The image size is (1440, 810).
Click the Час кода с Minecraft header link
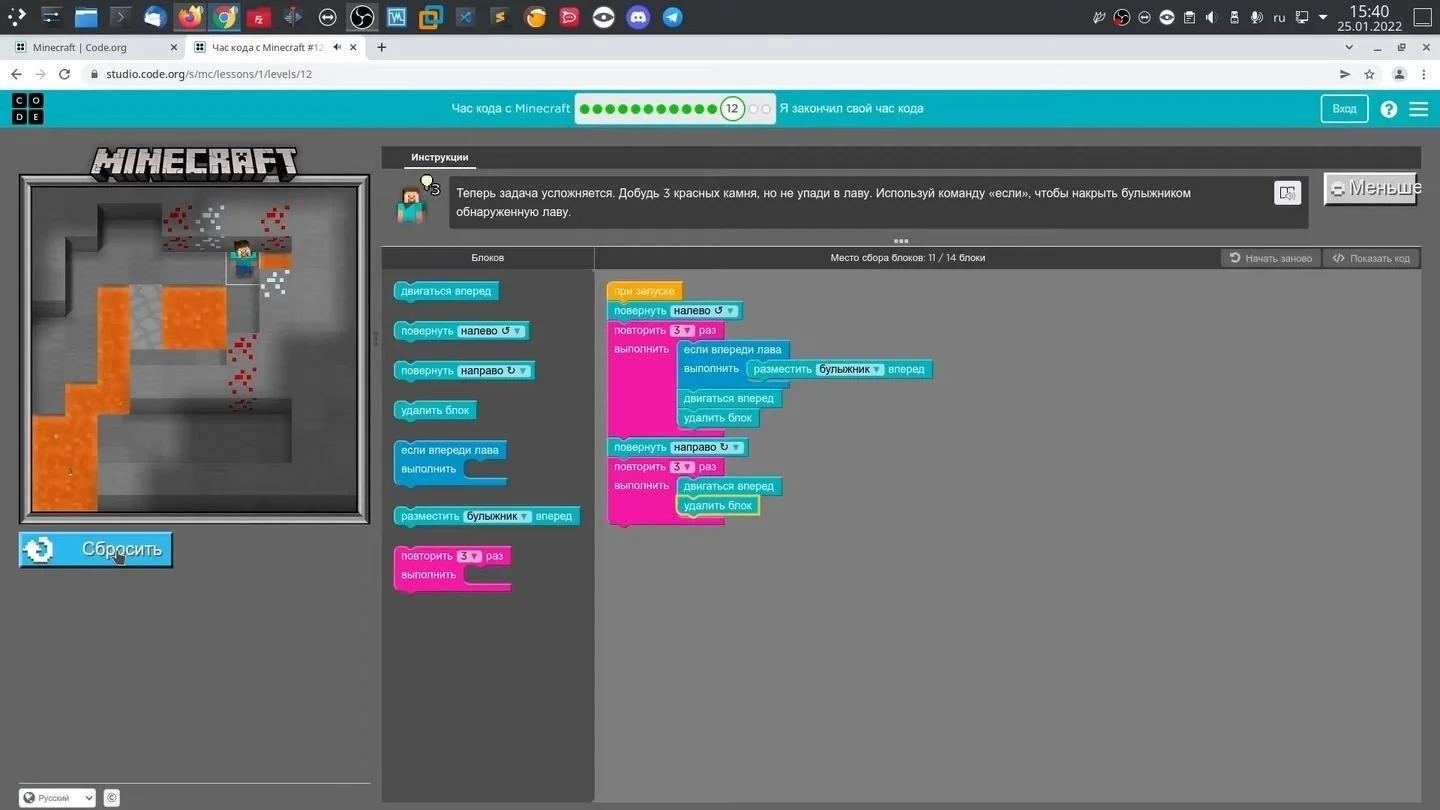click(x=510, y=108)
